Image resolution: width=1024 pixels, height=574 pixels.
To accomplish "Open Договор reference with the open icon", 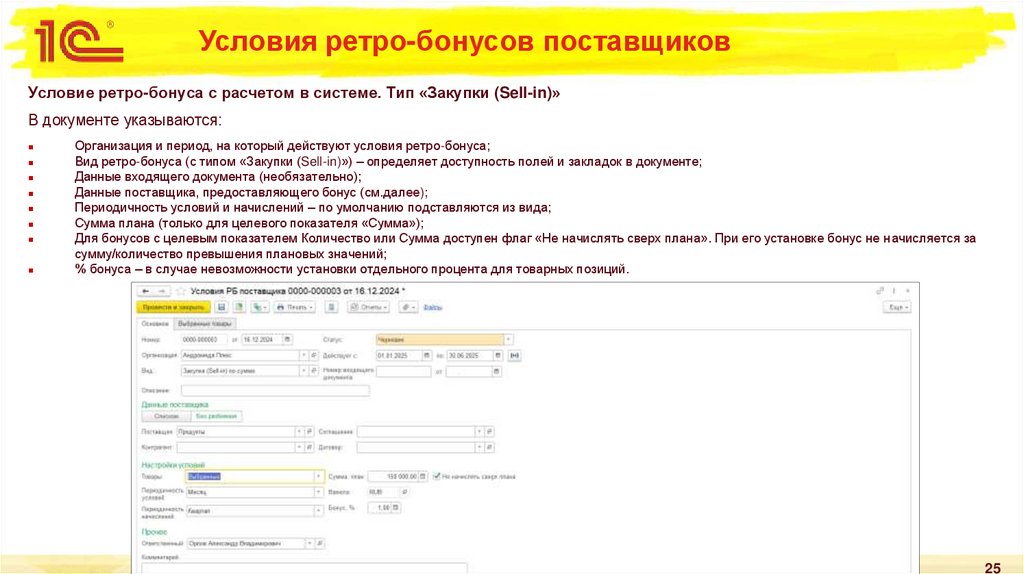I will (x=489, y=447).
